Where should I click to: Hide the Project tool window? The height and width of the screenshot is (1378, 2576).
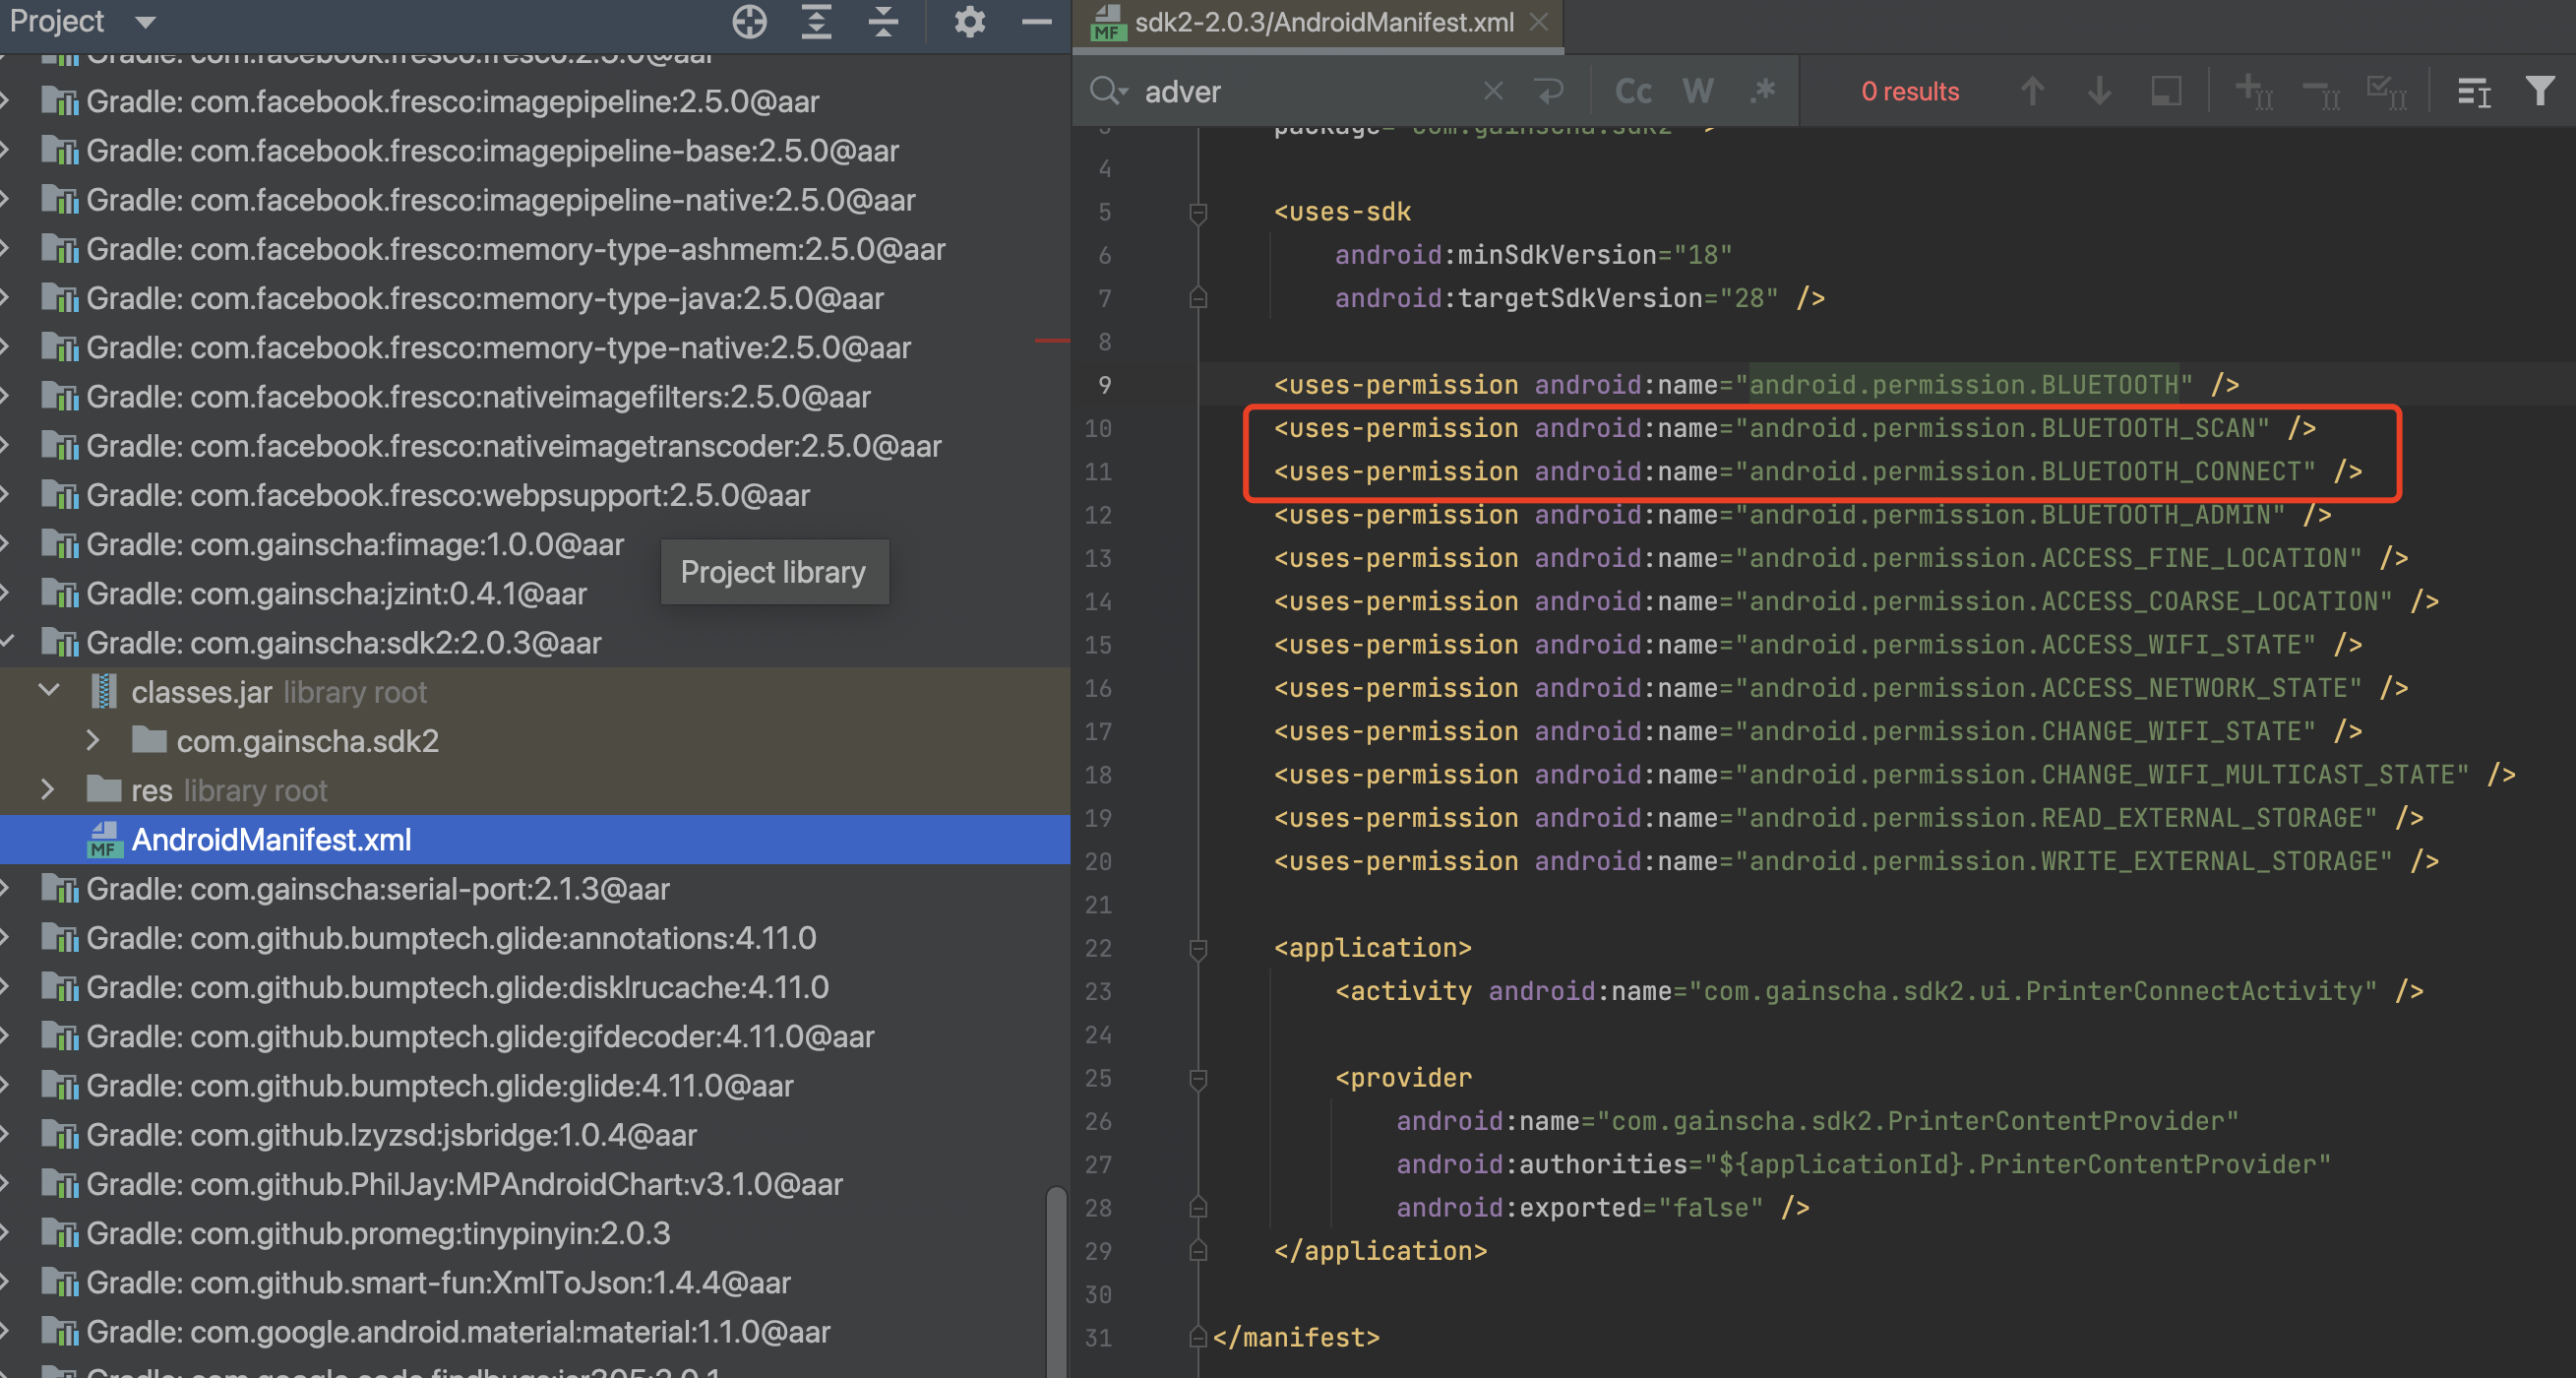[x=1036, y=21]
